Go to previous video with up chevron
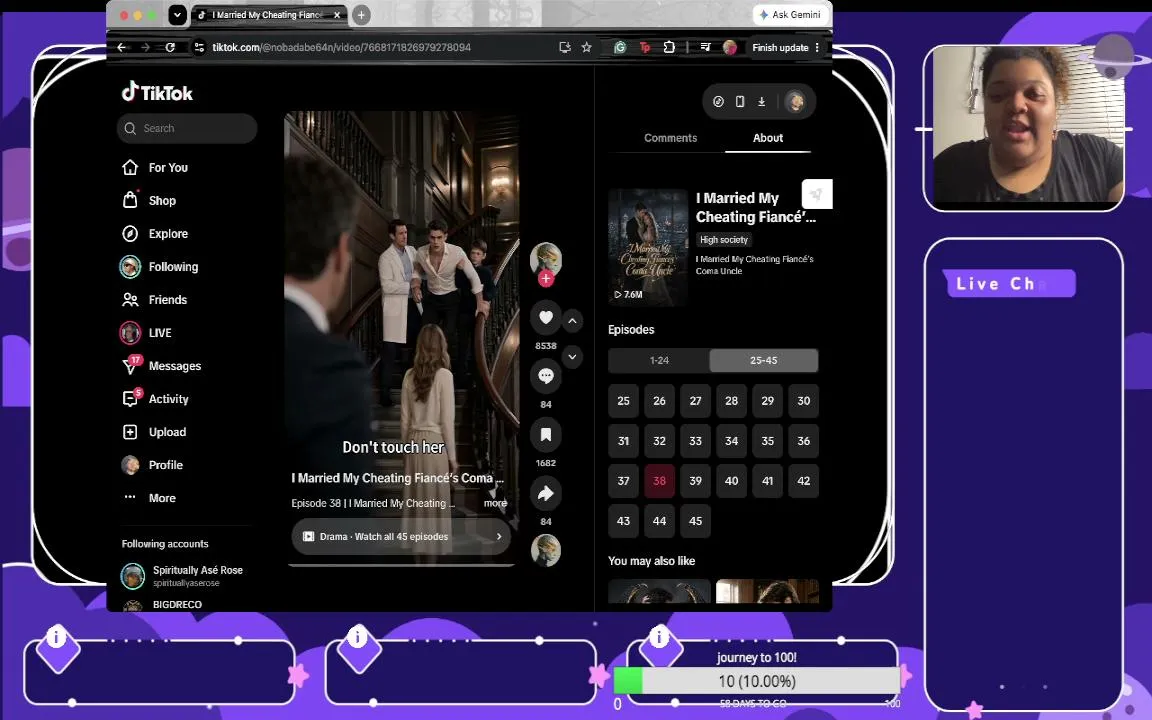 point(572,321)
